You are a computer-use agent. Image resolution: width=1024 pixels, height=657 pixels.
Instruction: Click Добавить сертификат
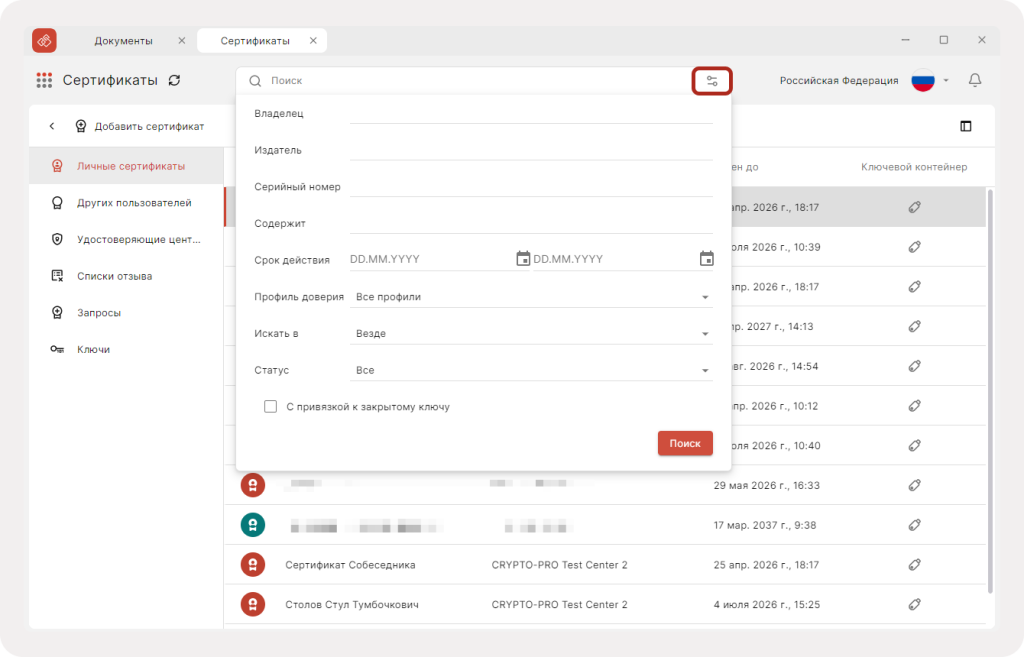click(140, 126)
